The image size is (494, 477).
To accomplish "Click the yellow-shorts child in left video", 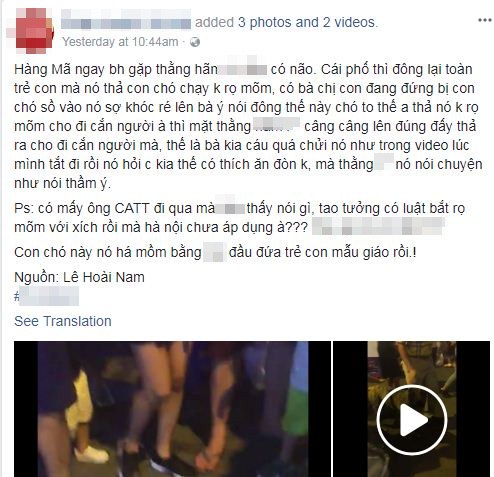I will click(x=81, y=410).
